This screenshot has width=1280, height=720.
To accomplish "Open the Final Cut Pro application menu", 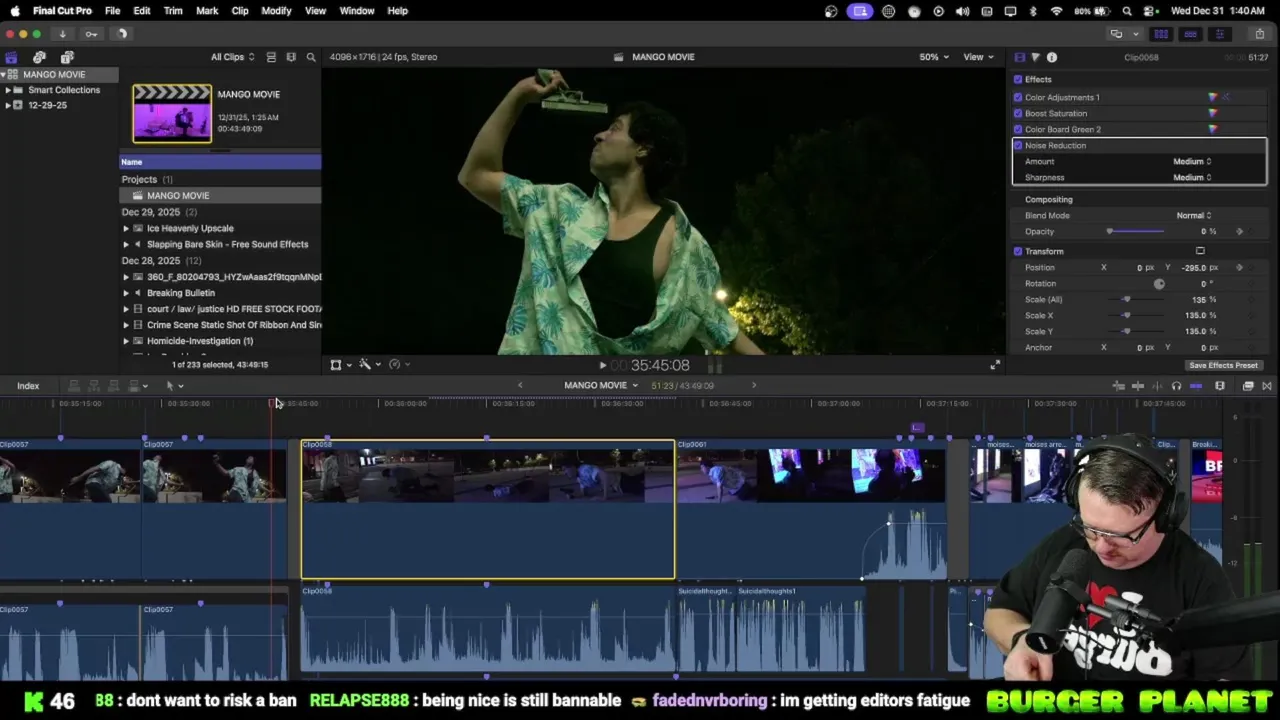I will point(62,11).
